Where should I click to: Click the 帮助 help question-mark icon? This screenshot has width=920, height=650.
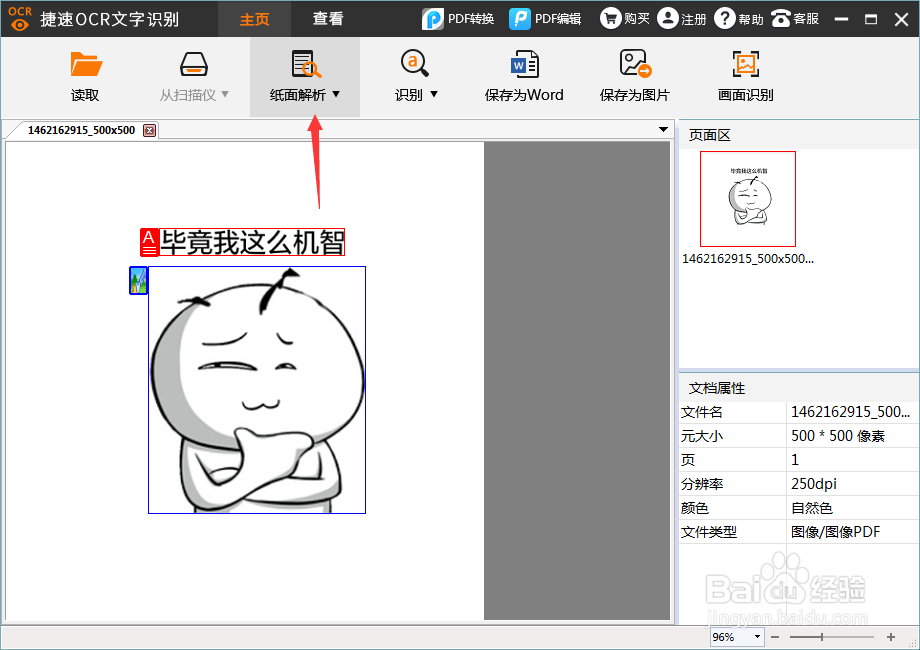[723, 17]
